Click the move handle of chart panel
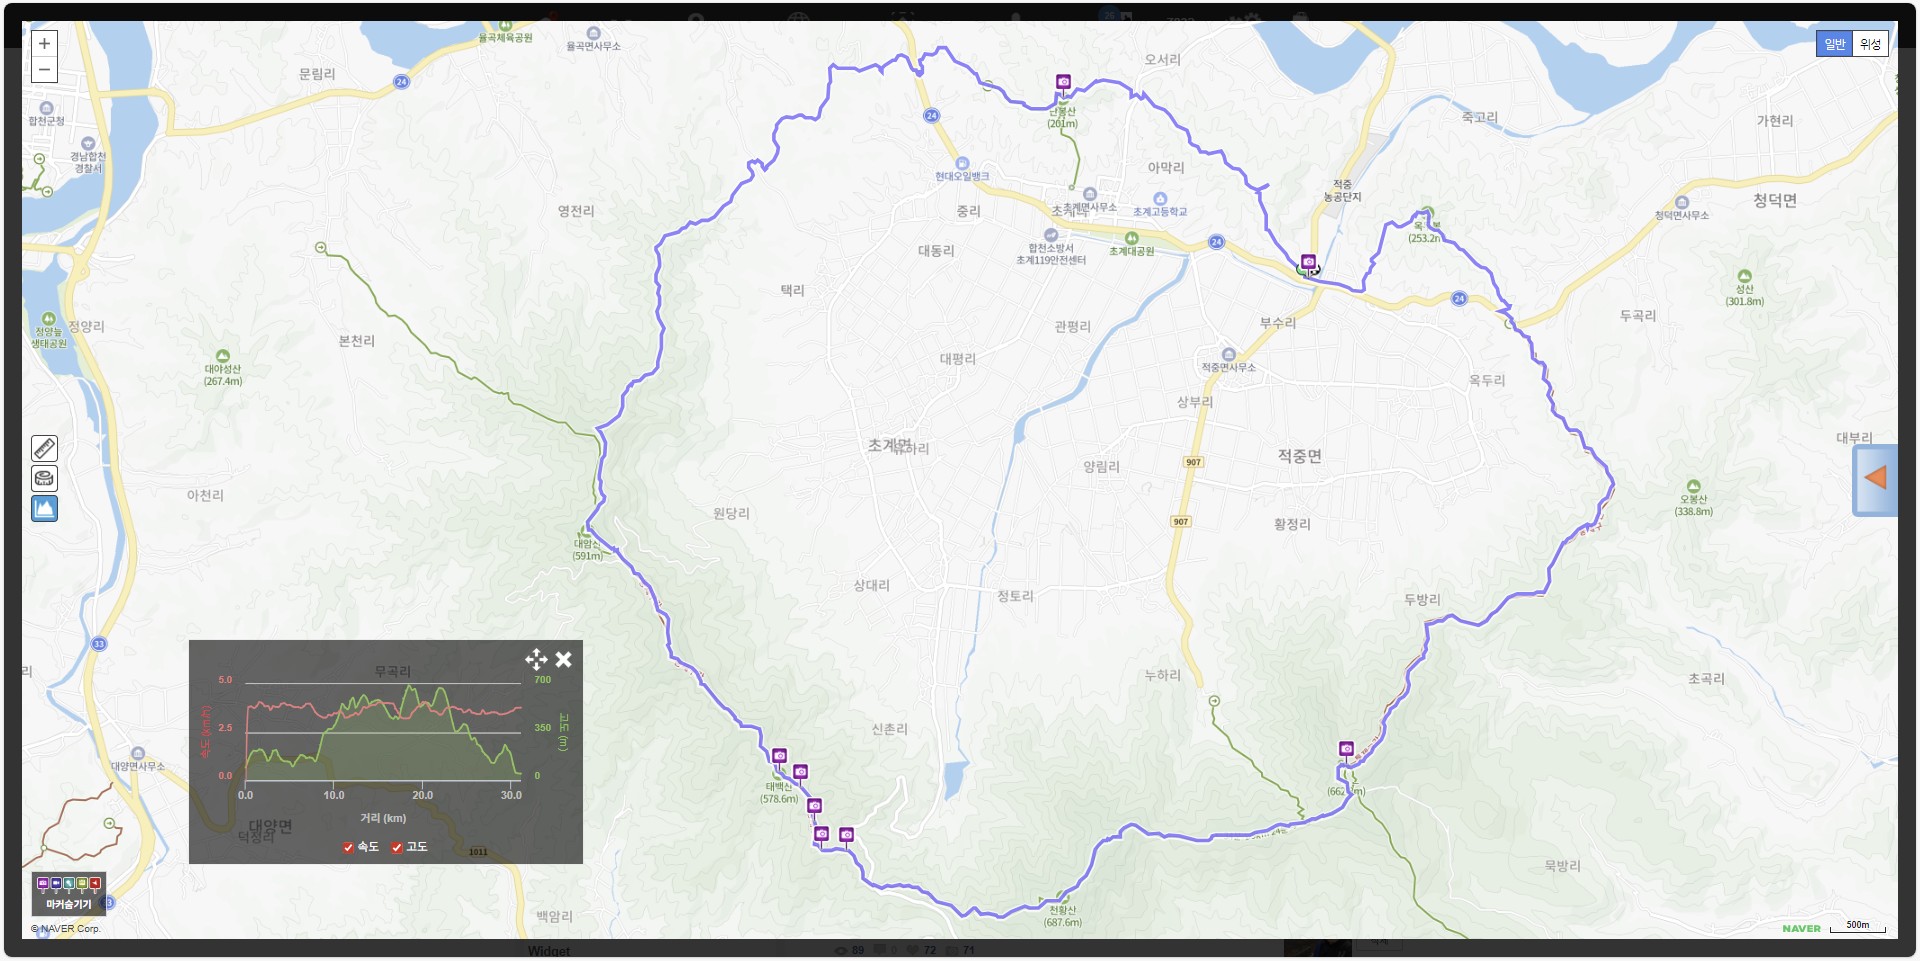The image size is (1920, 961). tap(536, 659)
